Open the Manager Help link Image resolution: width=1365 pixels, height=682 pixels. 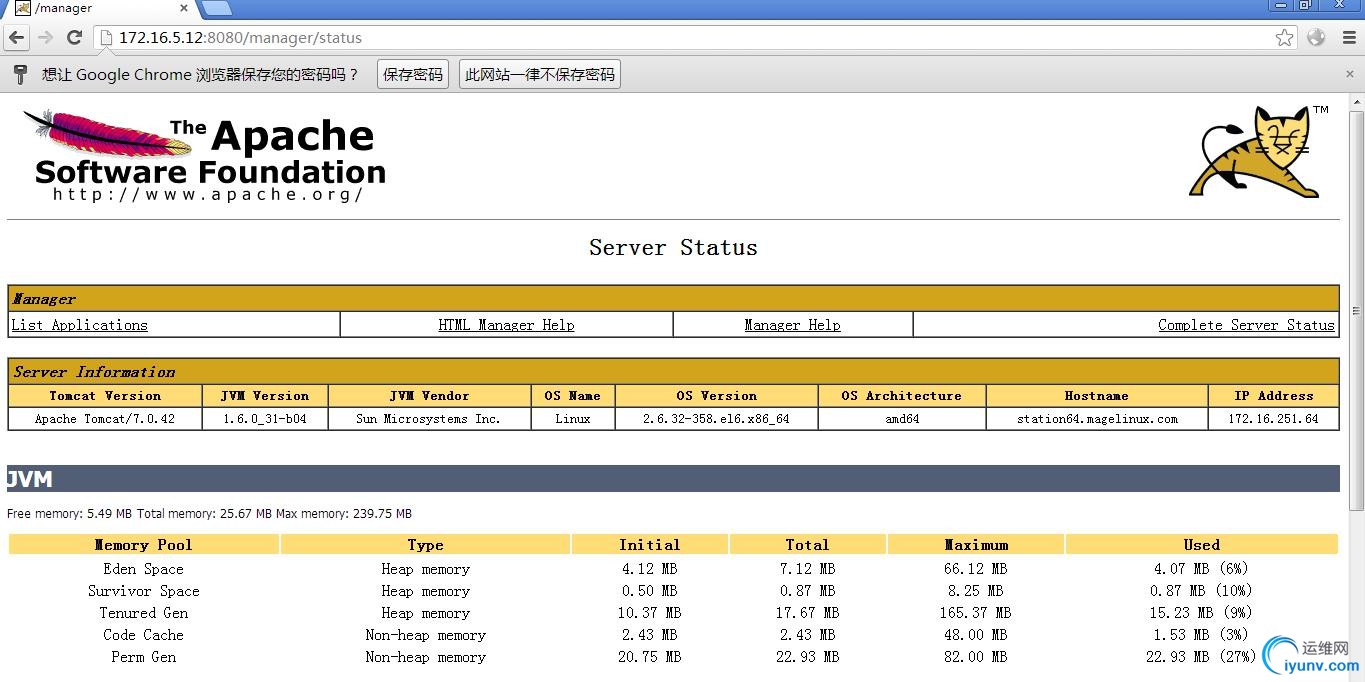[x=792, y=325]
